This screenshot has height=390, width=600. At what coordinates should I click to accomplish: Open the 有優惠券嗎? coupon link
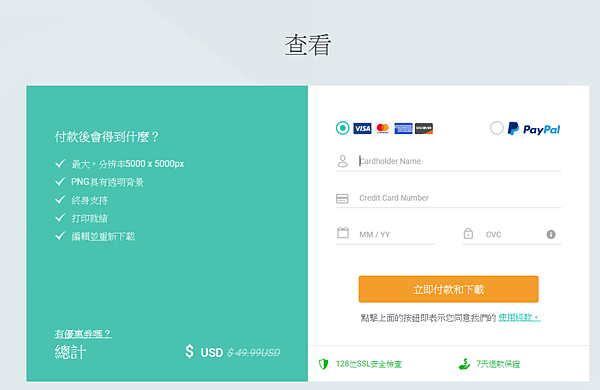coord(83,334)
